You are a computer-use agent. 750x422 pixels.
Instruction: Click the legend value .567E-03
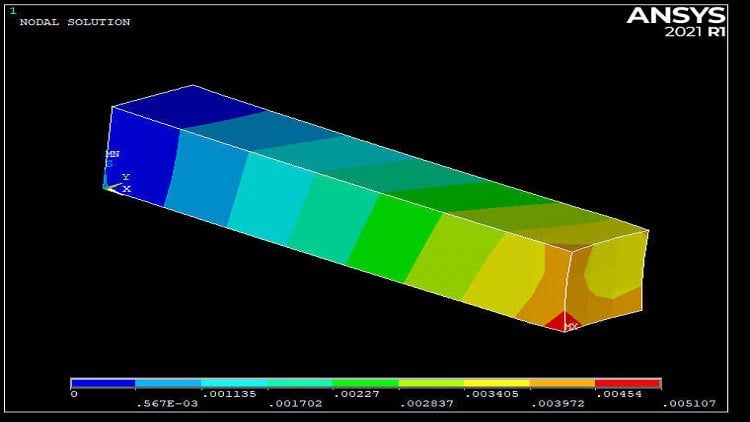[167, 404]
